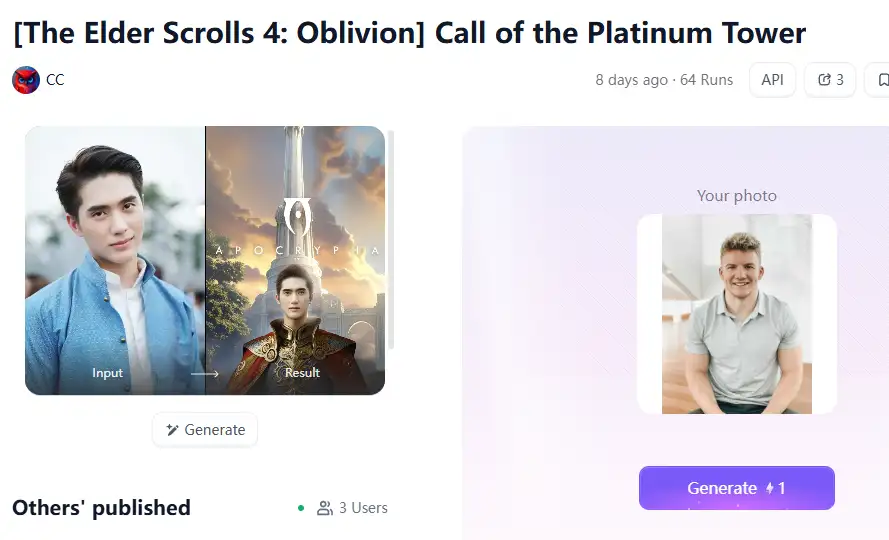Click the users icon beside 3 Users
This screenshot has height=540, width=889.
325,508
